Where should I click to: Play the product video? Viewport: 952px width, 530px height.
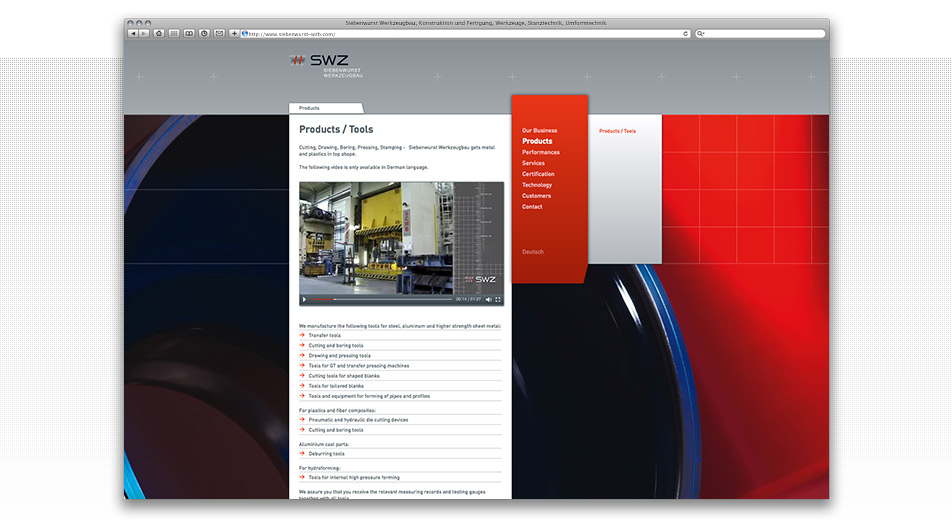click(305, 299)
